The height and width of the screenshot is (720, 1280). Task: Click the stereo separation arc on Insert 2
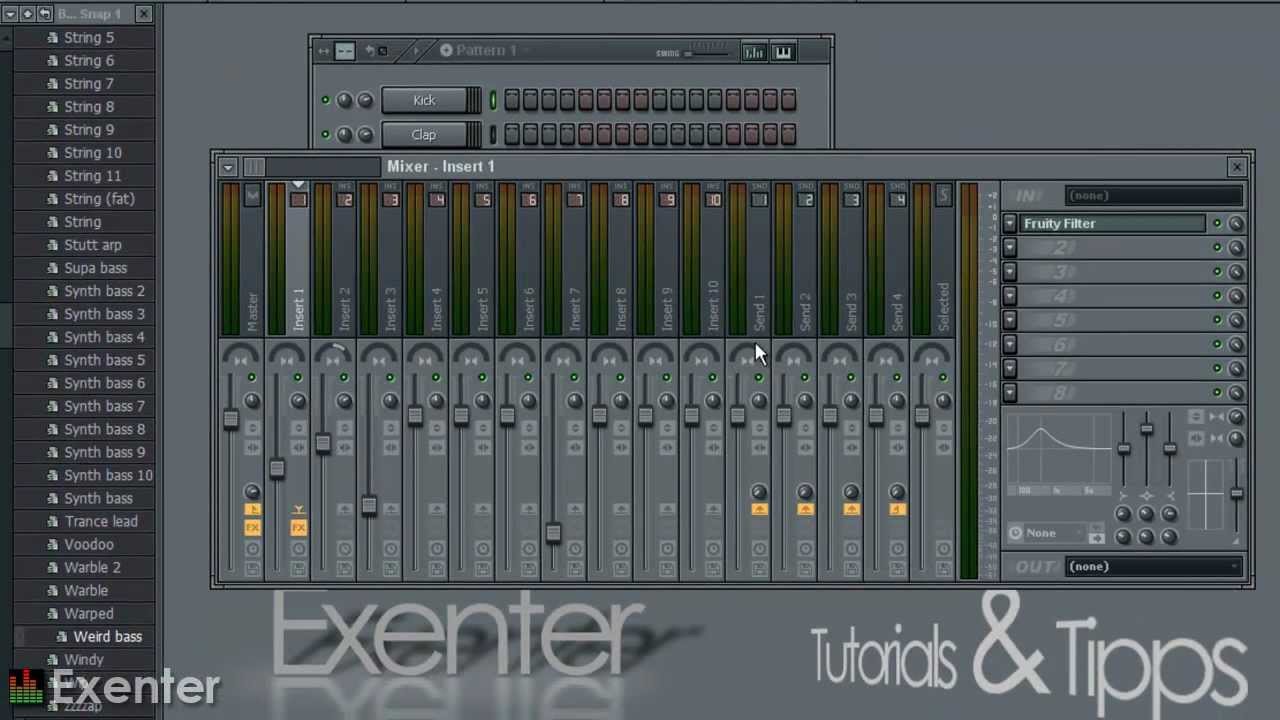tap(333, 354)
